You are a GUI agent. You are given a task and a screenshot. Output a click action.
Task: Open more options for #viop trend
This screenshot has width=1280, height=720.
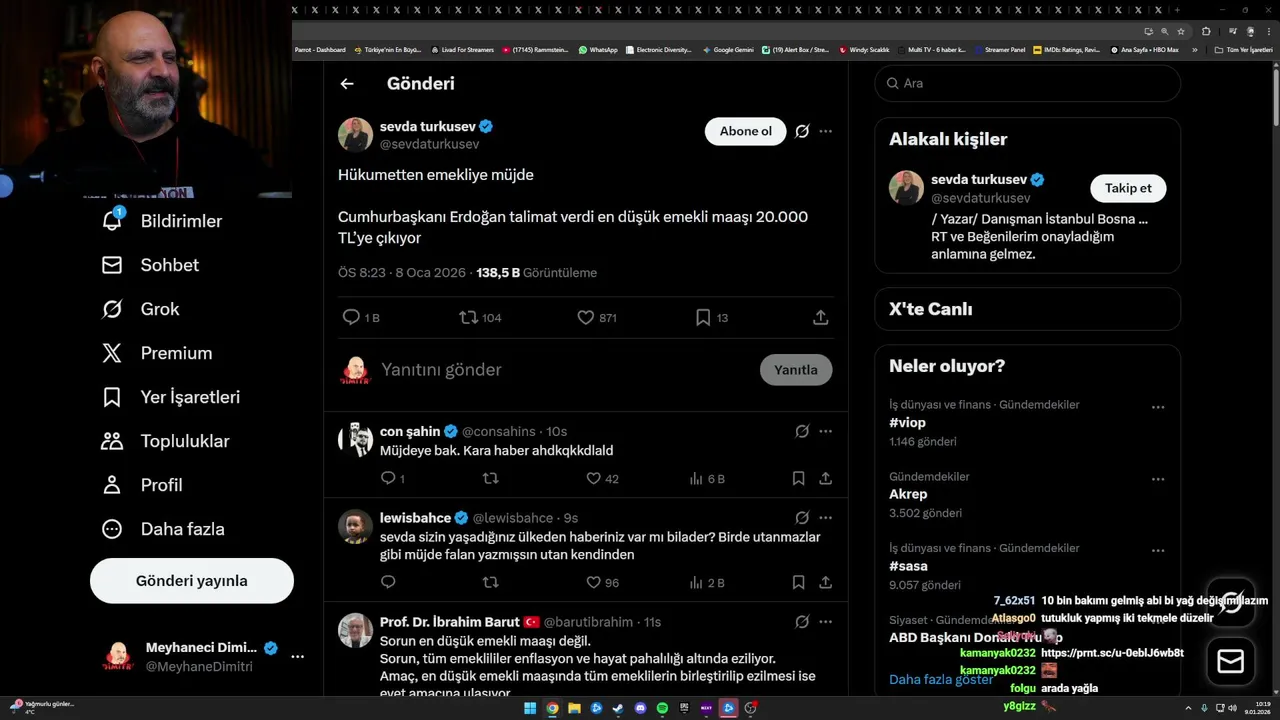click(x=1158, y=407)
